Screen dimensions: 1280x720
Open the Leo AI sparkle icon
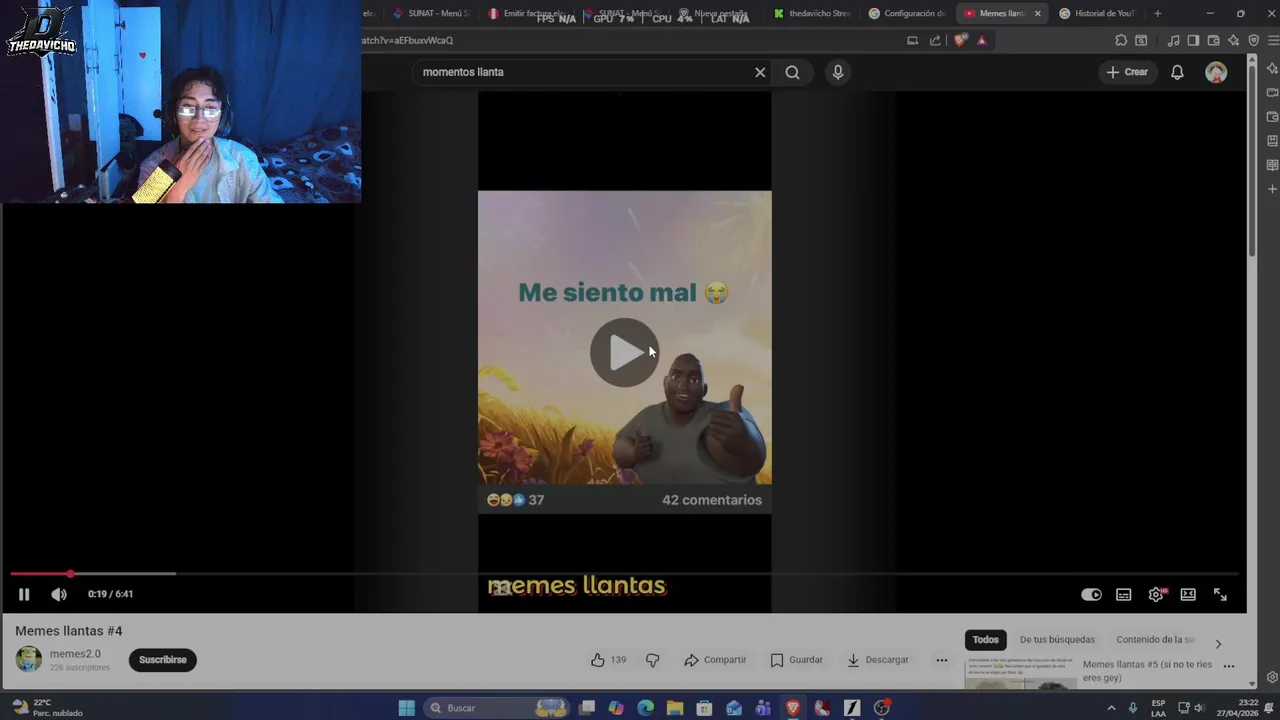[x=1233, y=40]
